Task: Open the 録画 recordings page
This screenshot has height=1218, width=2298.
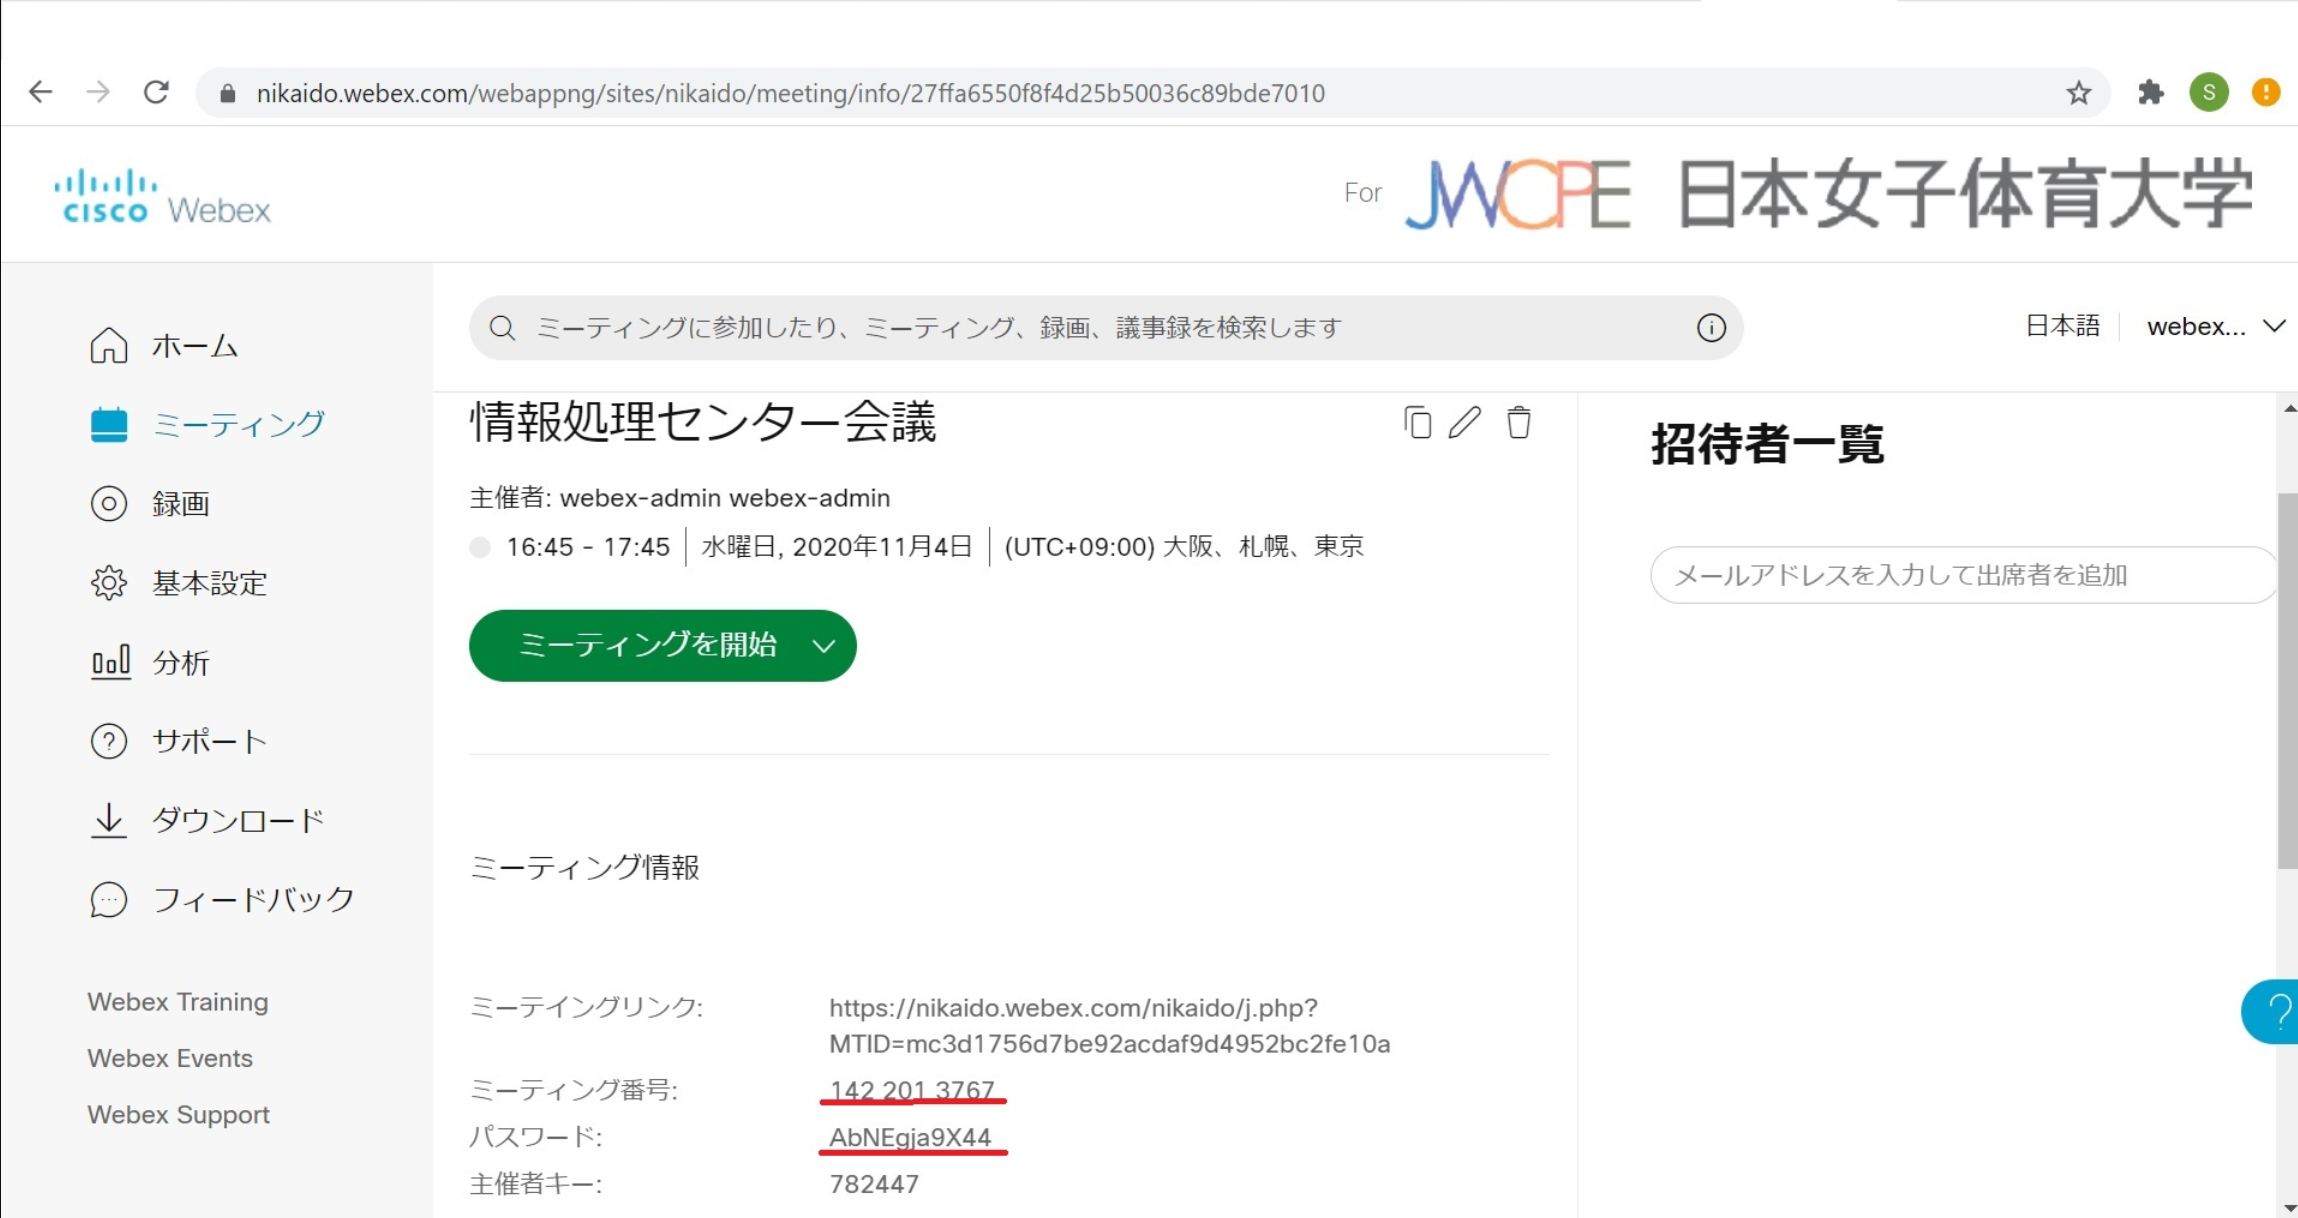Action: tap(180, 503)
